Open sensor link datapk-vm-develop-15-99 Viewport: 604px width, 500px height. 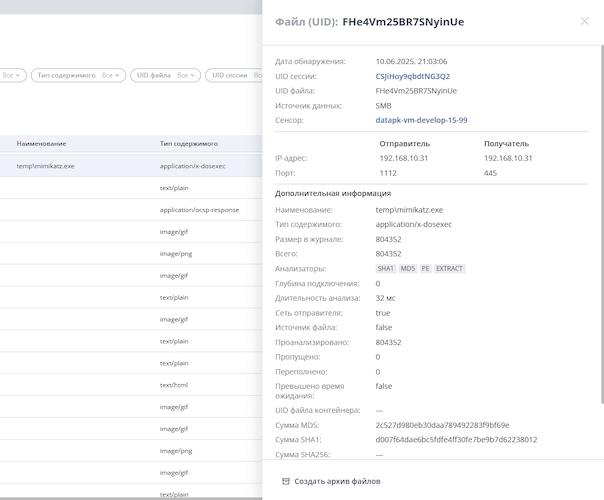(421, 120)
